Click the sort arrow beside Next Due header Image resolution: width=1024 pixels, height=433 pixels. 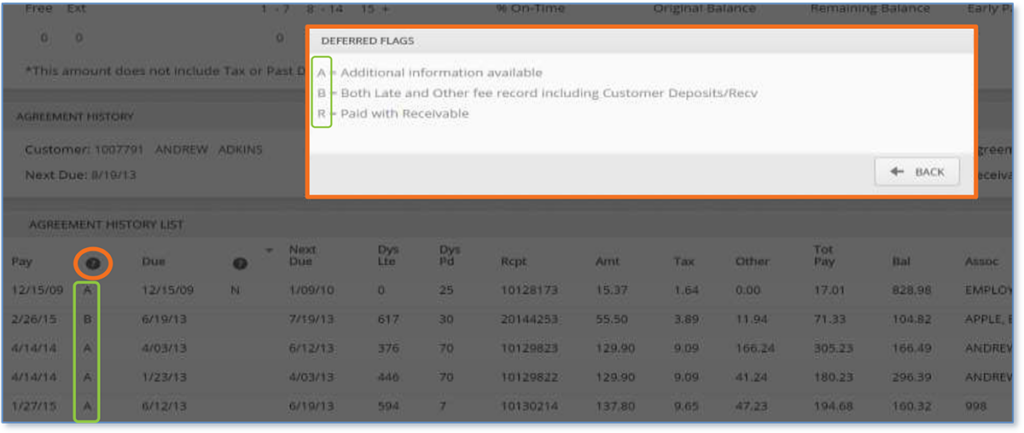tap(268, 249)
